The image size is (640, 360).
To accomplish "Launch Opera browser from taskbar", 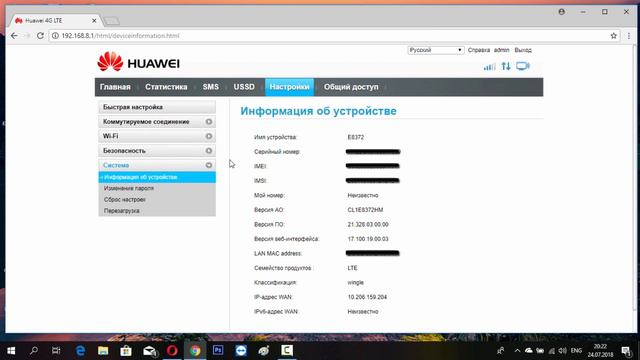I will 172,351.
